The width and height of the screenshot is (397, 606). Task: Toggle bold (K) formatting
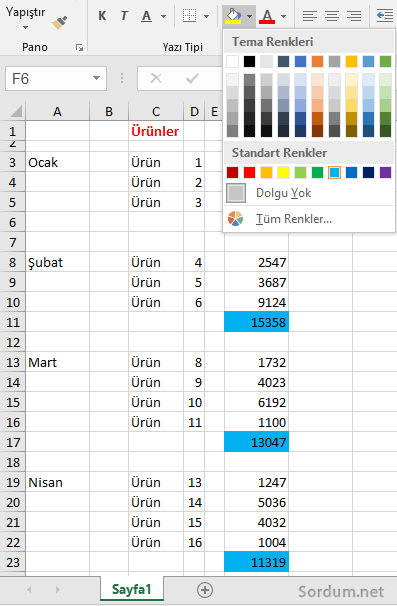point(102,16)
